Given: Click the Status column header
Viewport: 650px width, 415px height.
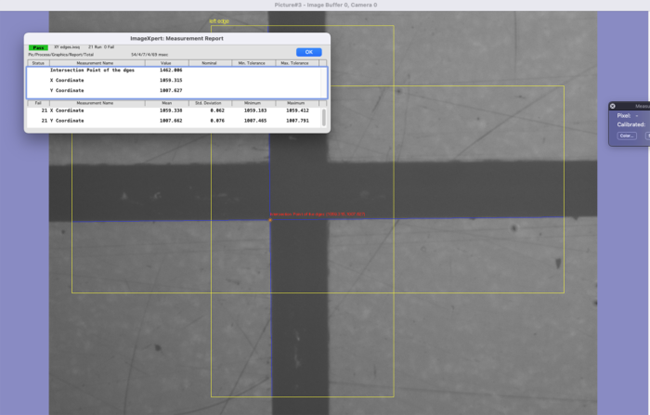Looking at the screenshot, I should click(x=38, y=63).
